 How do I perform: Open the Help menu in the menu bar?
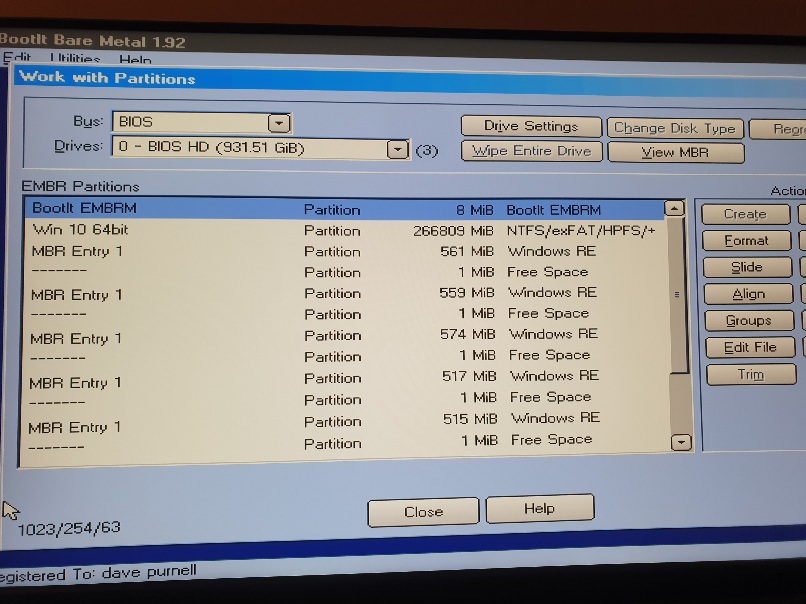135,60
